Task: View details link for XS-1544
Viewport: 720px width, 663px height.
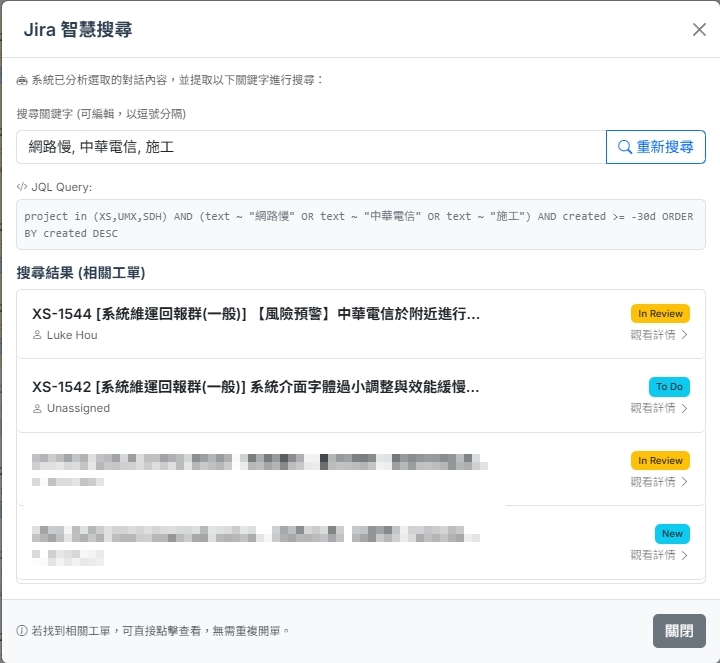Action: (659, 335)
